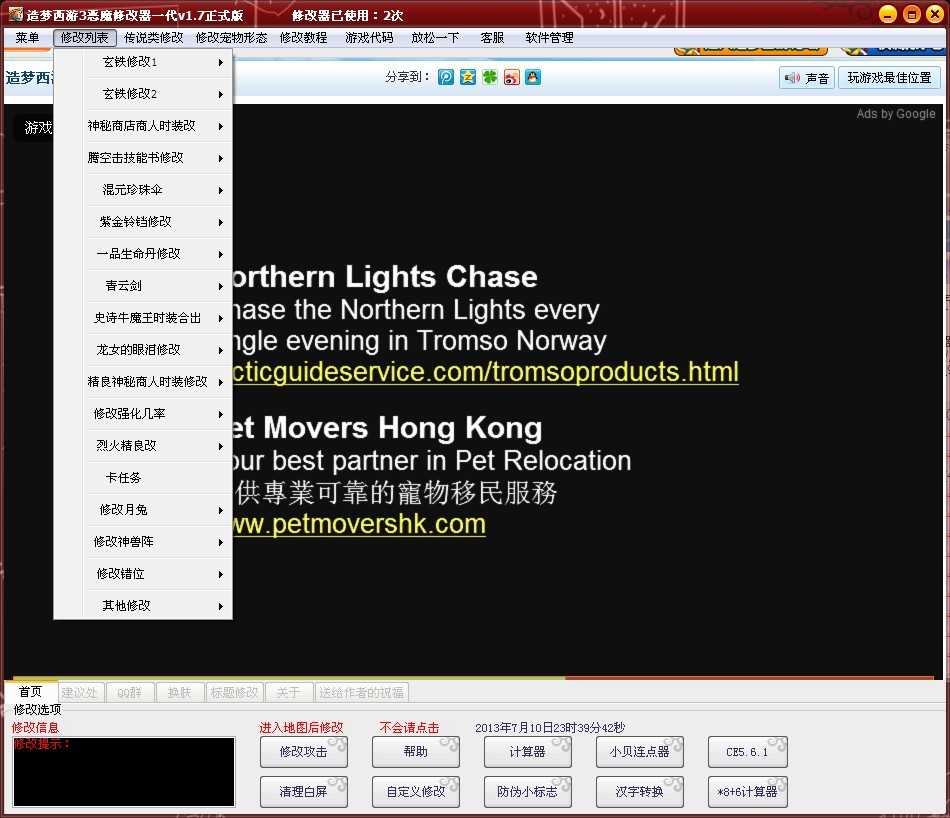Open the 传说类修改 menu
The image size is (950, 818).
153,38
